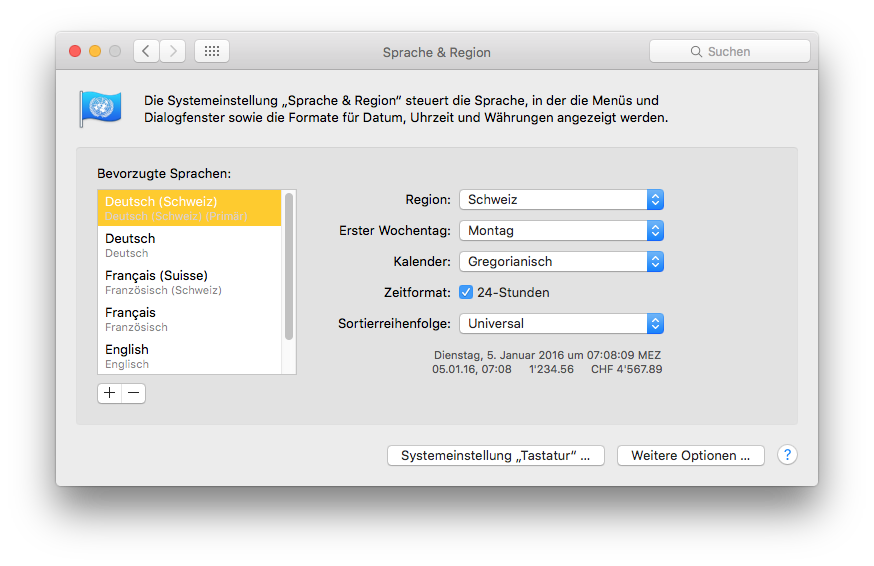Click the Bevorzugte Sprachen label
The image size is (874, 566).
[x=164, y=173]
